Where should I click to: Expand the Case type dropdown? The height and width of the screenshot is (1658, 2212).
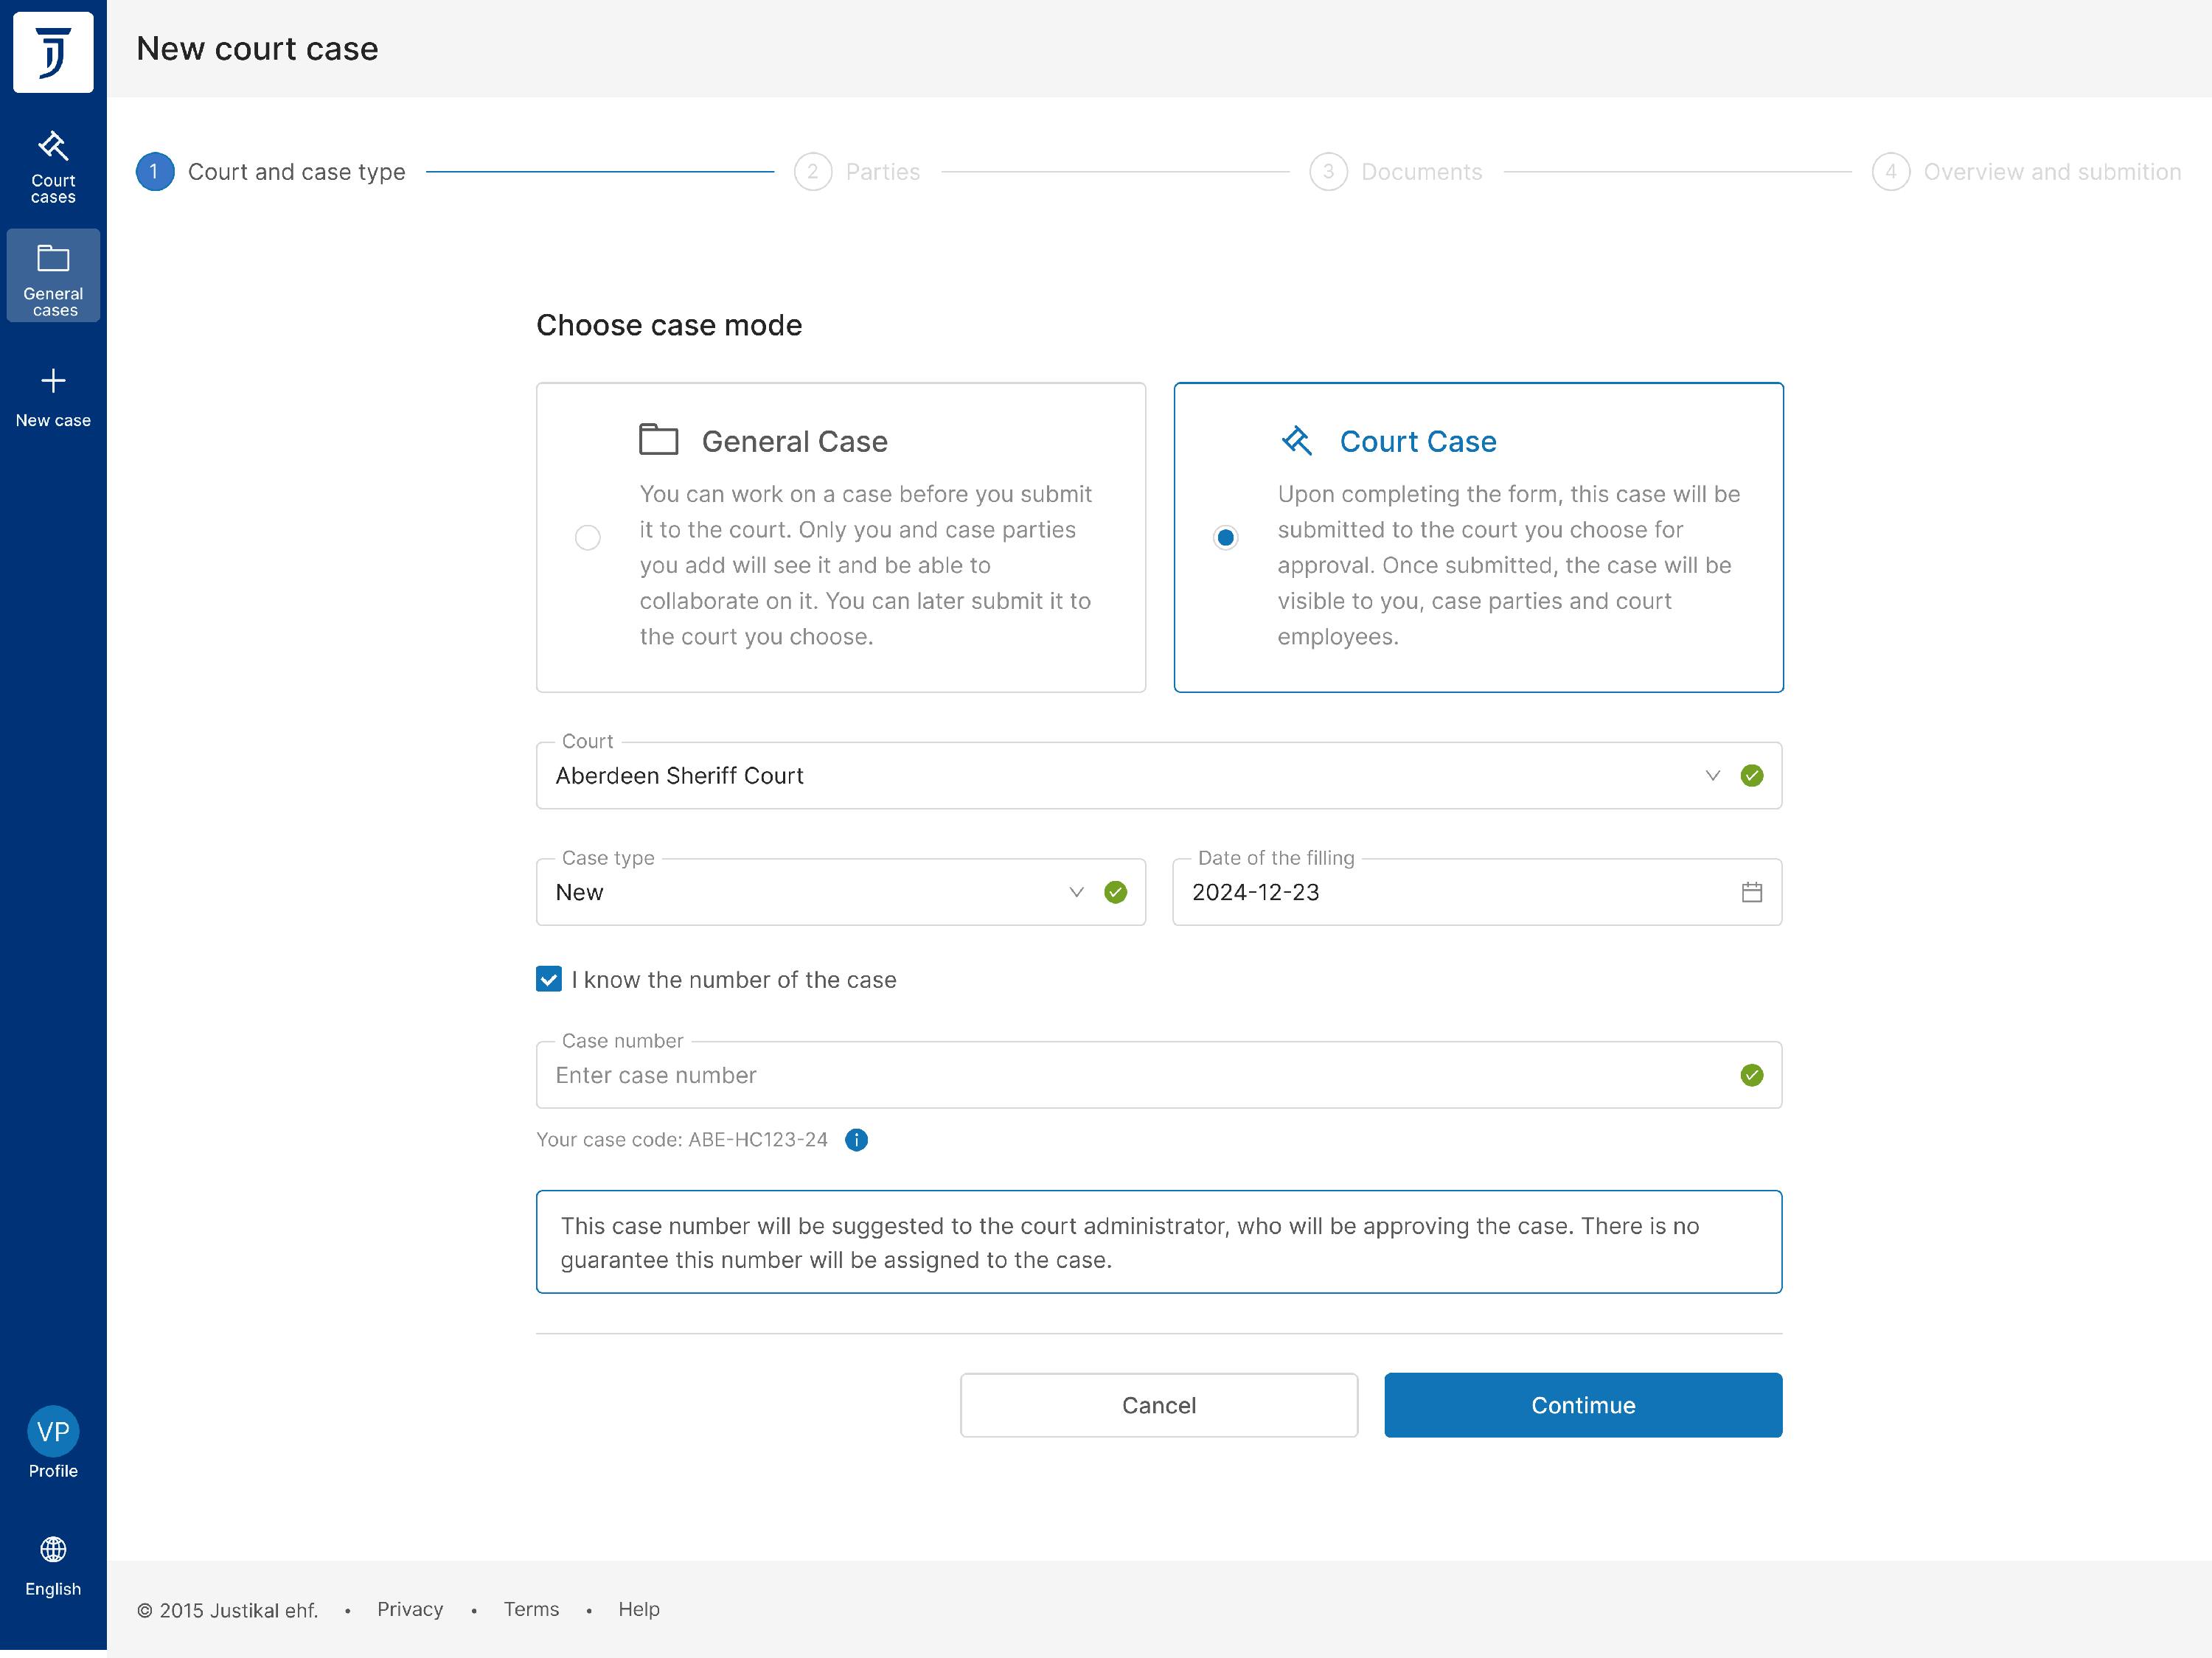pyautogui.click(x=1076, y=892)
